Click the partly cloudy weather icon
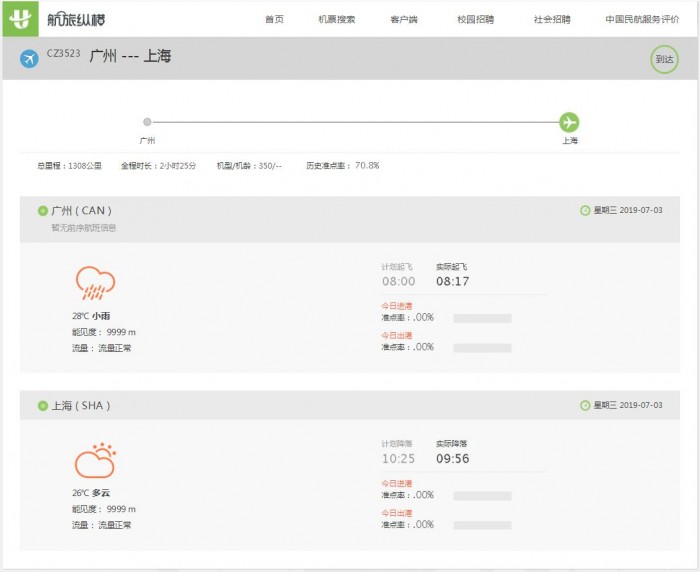The width and height of the screenshot is (700, 572). (95, 460)
